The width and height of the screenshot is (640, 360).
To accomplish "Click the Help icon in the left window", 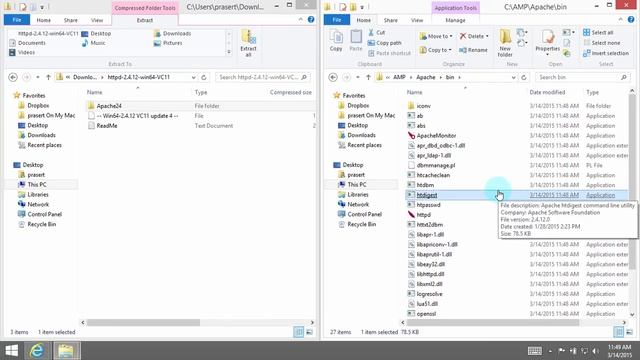I will [311, 20].
